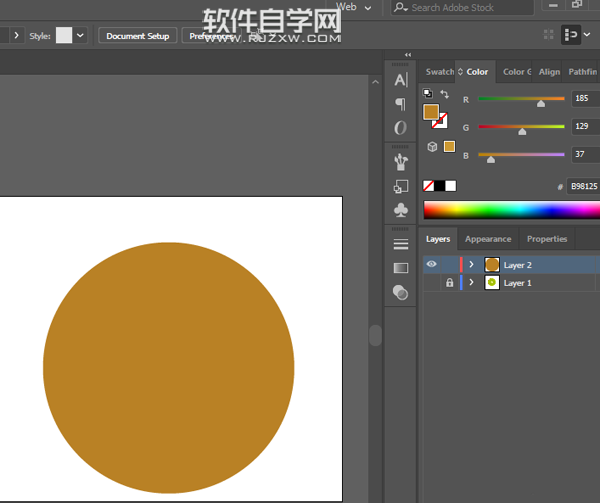Click the Document Setup button
The image size is (600, 503).
click(x=138, y=36)
